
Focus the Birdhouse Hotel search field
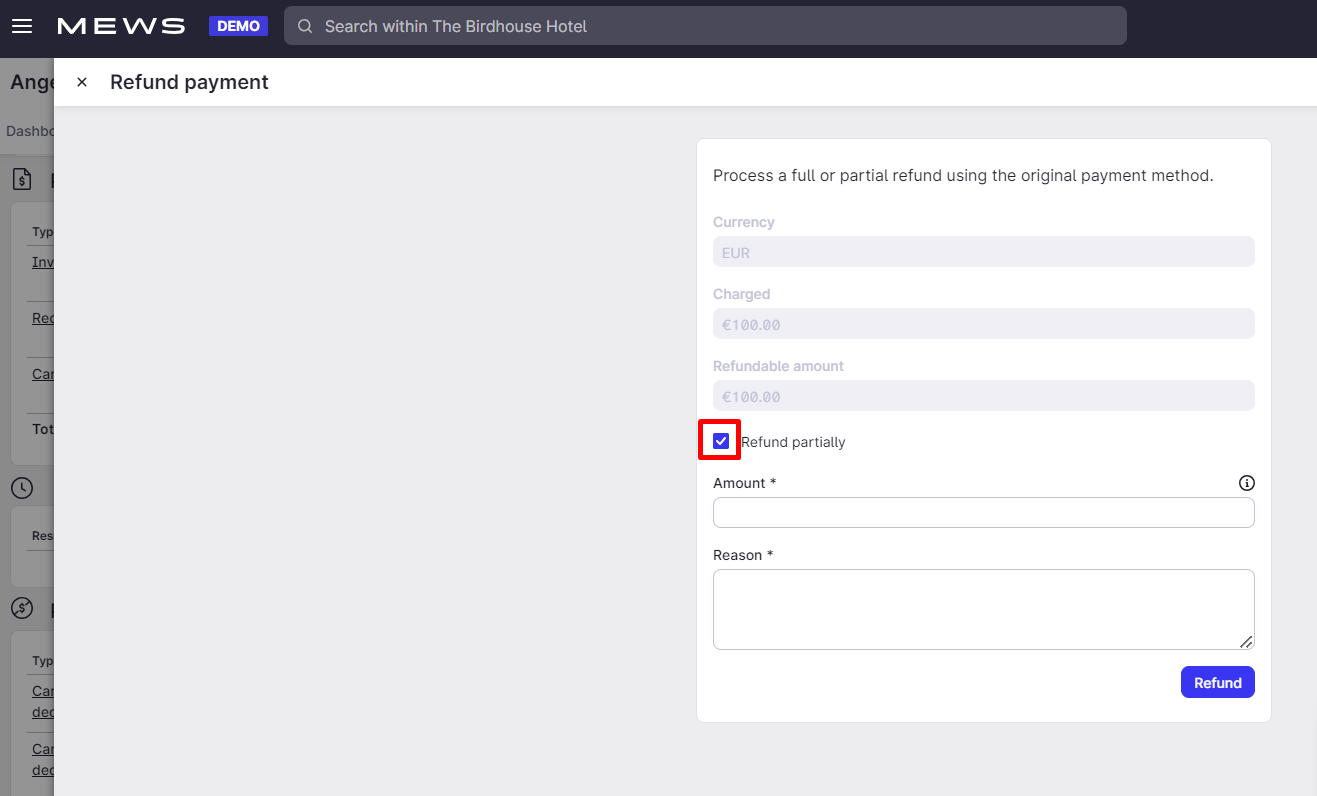click(705, 26)
